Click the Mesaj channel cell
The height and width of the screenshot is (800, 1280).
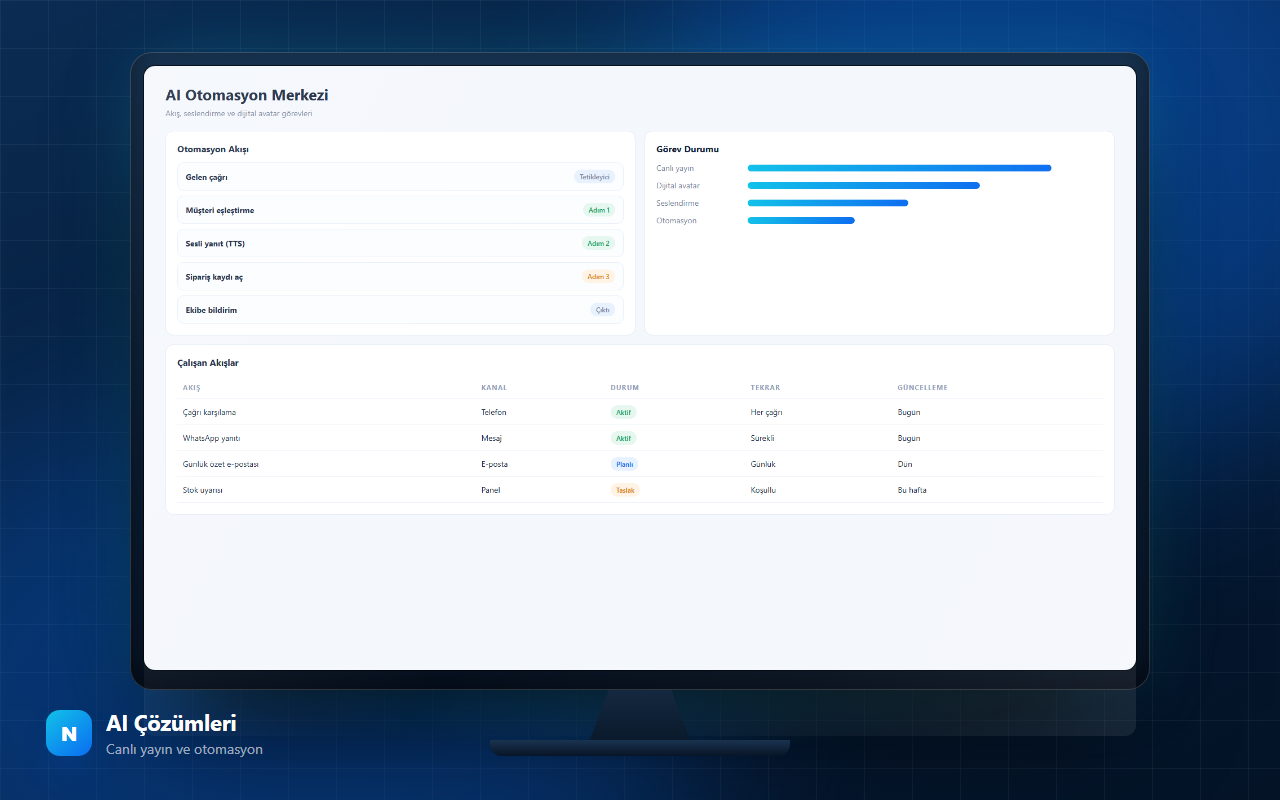pyautogui.click(x=491, y=438)
